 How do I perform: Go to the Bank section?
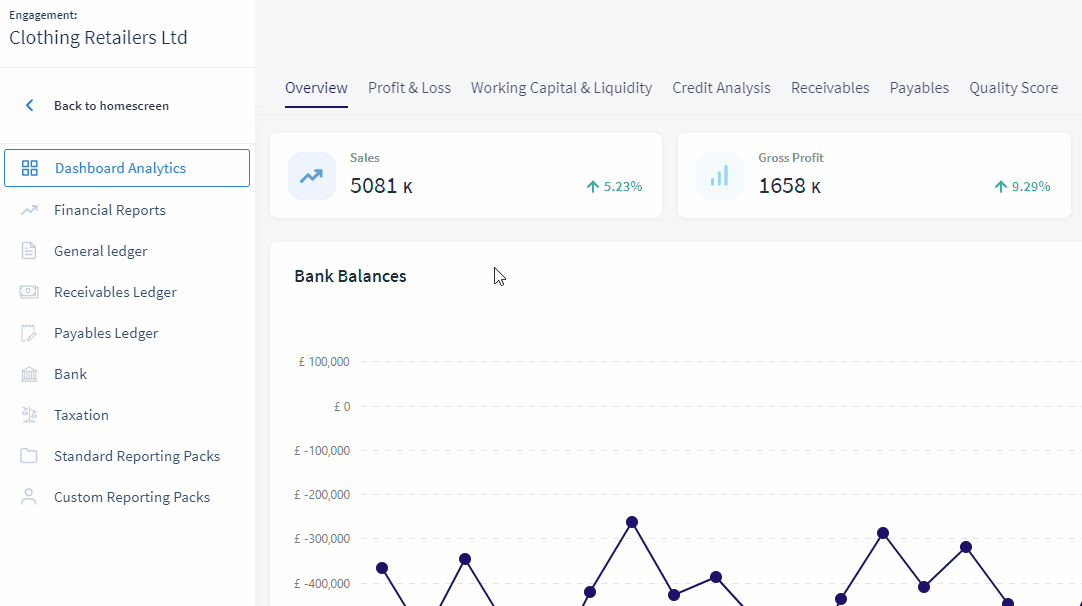coord(70,374)
